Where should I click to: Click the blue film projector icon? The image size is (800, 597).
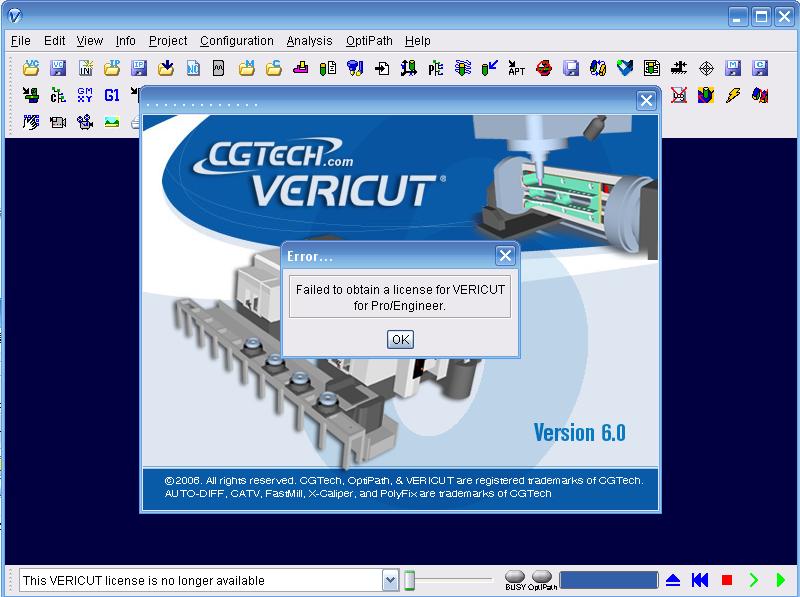(x=85, y=122)
